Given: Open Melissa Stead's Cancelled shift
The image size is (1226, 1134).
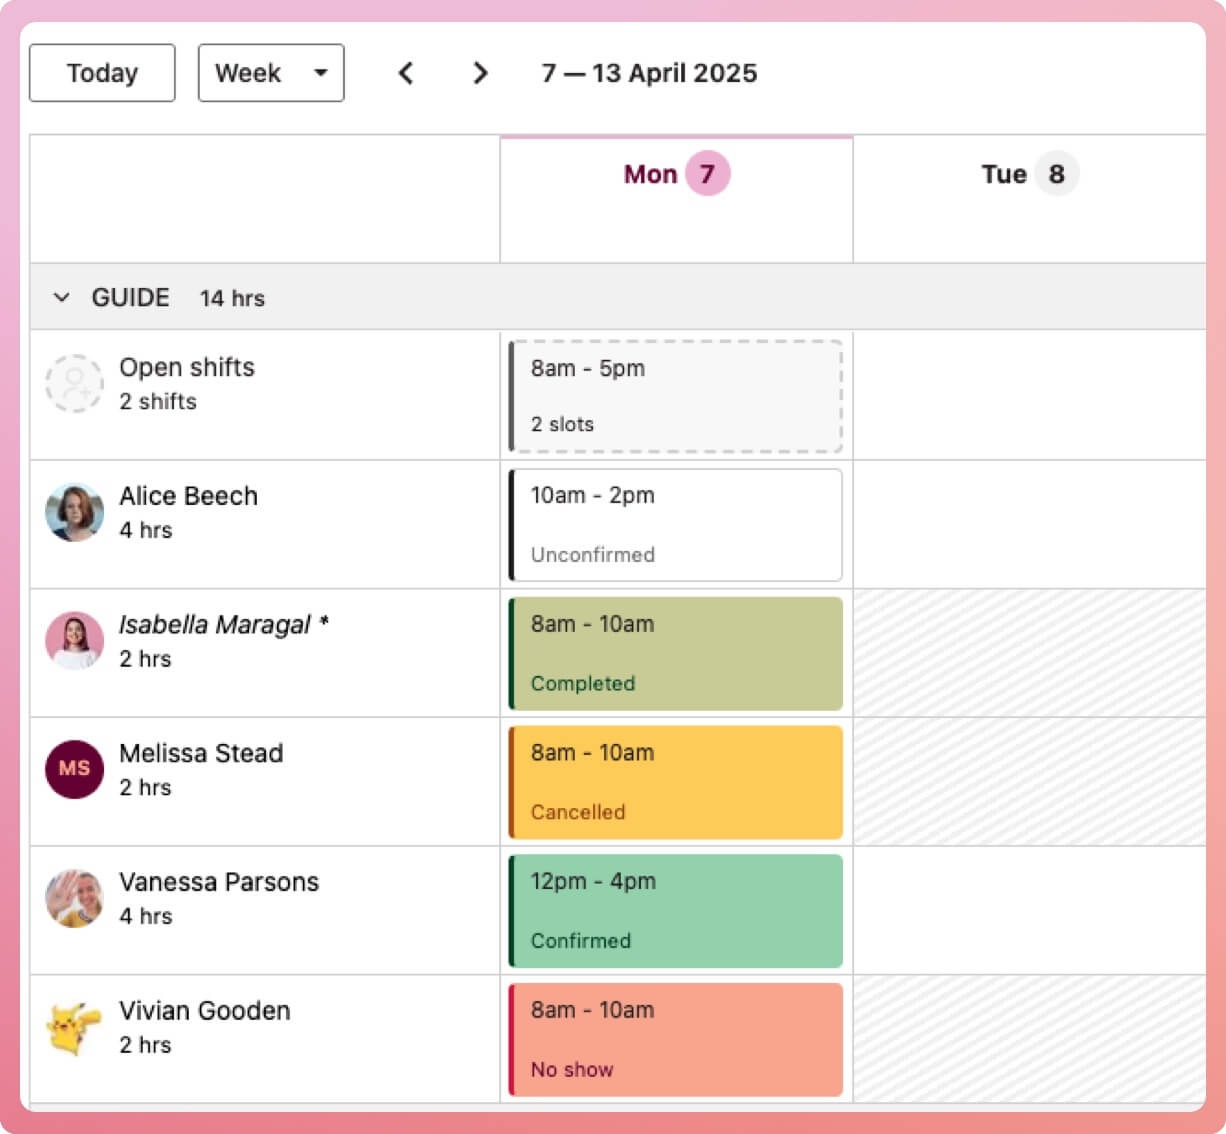Looking at the screenshot, I should 676,782.
